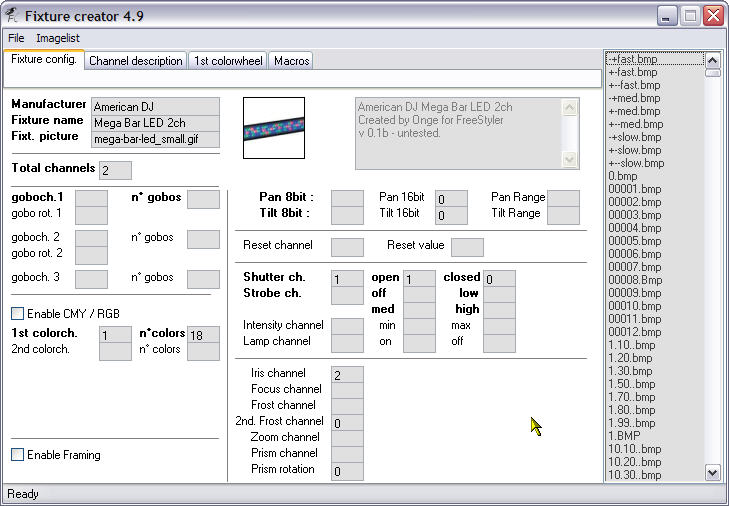Click the Mega Bar fixture picture thumbnail
The height and width of the screenshot is (506, 729).
click(x=274, y=128)
